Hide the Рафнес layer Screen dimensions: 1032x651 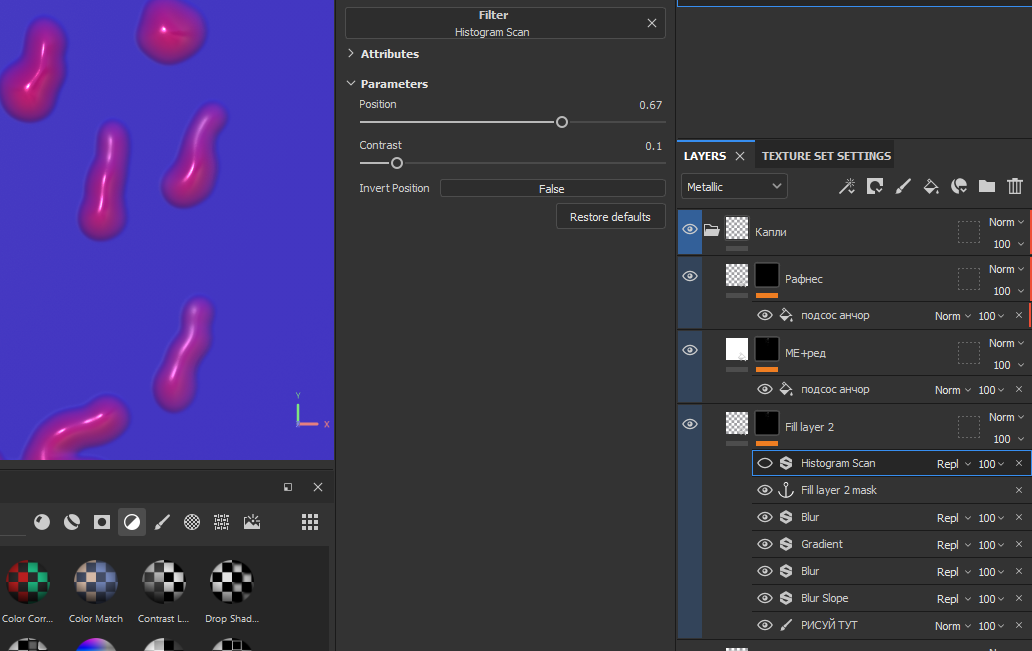click(x=690, y=276)
